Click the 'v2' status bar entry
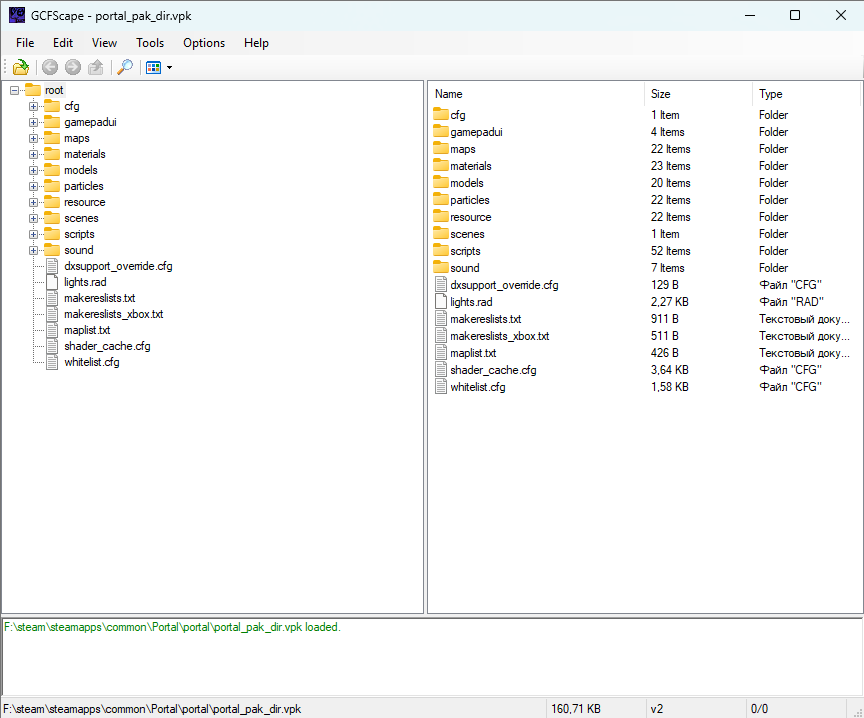Viewport: 864px width, 718px height. 657,709
